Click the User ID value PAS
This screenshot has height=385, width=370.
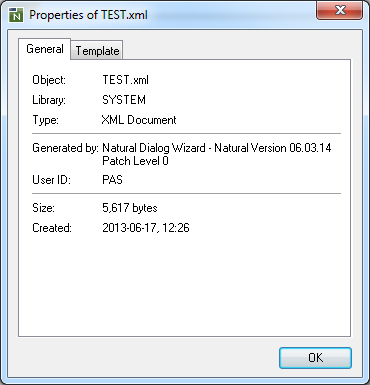coord(112,180)
